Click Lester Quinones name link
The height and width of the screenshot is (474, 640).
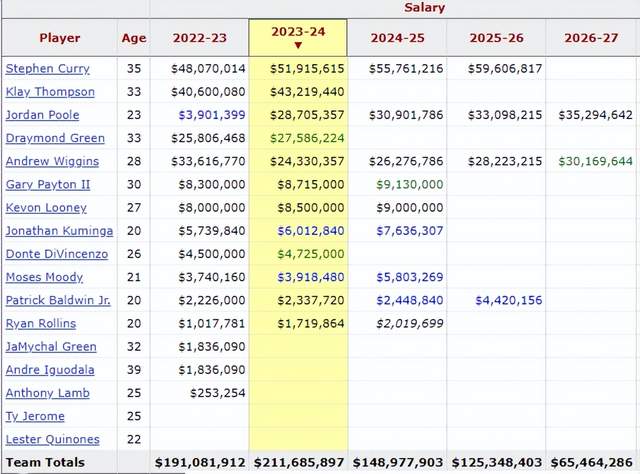[x=51, y=440]
